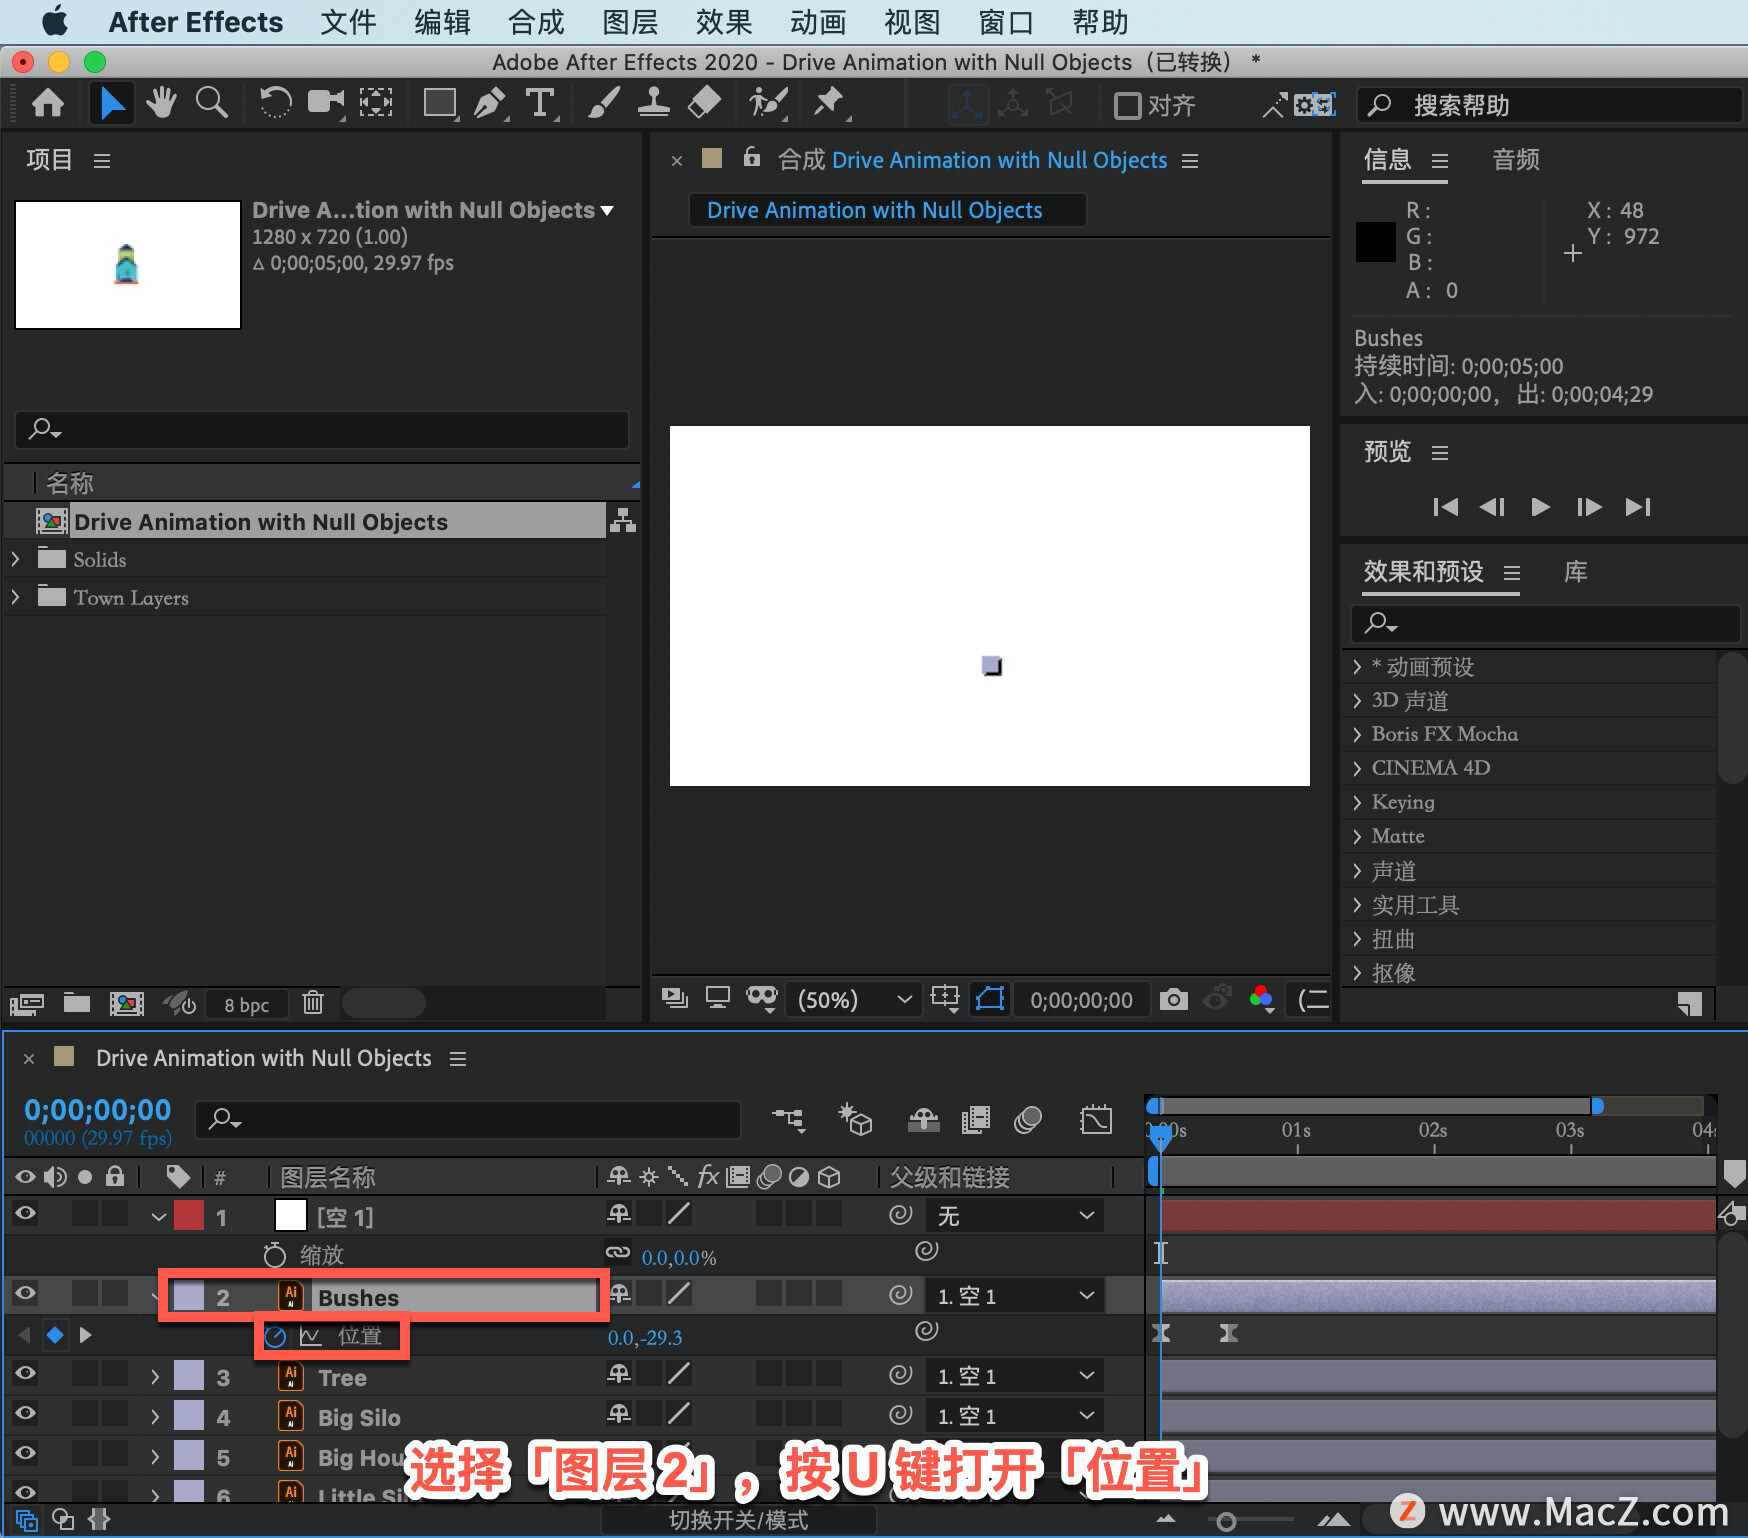Click the show channel RGB icon
1748x1538 pixels.
point(1261,999)
